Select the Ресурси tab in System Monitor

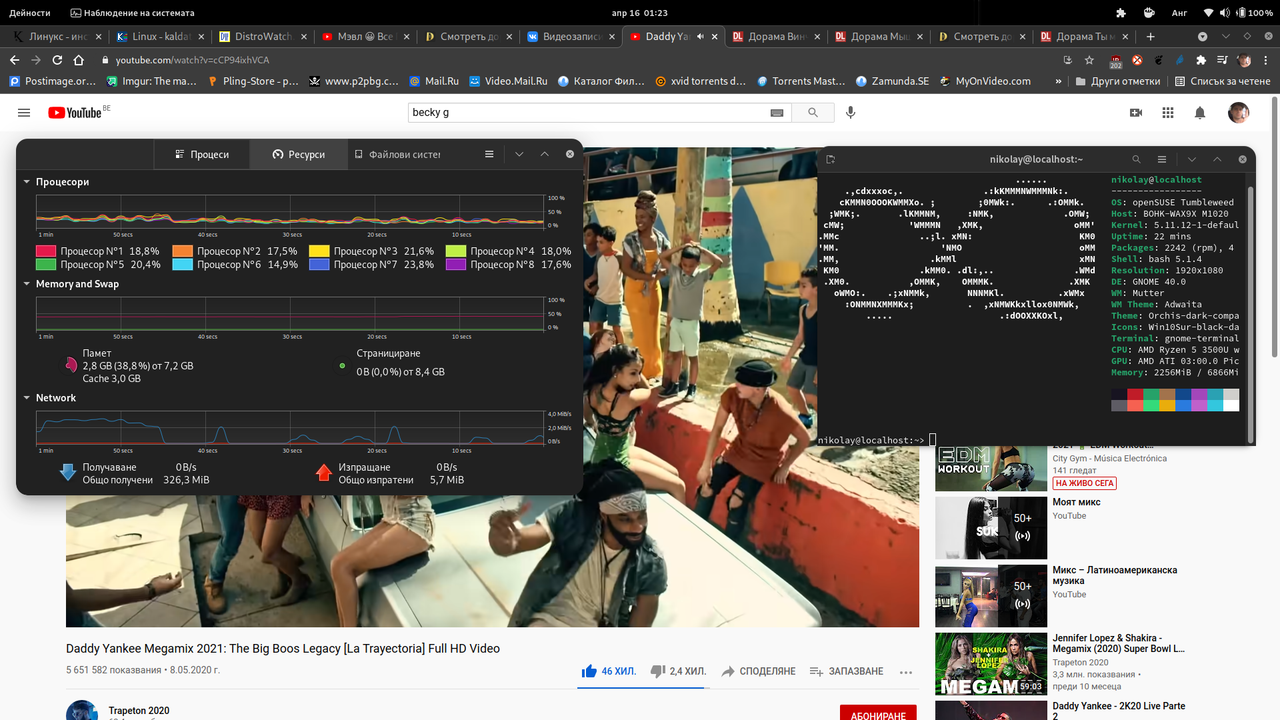299,155
